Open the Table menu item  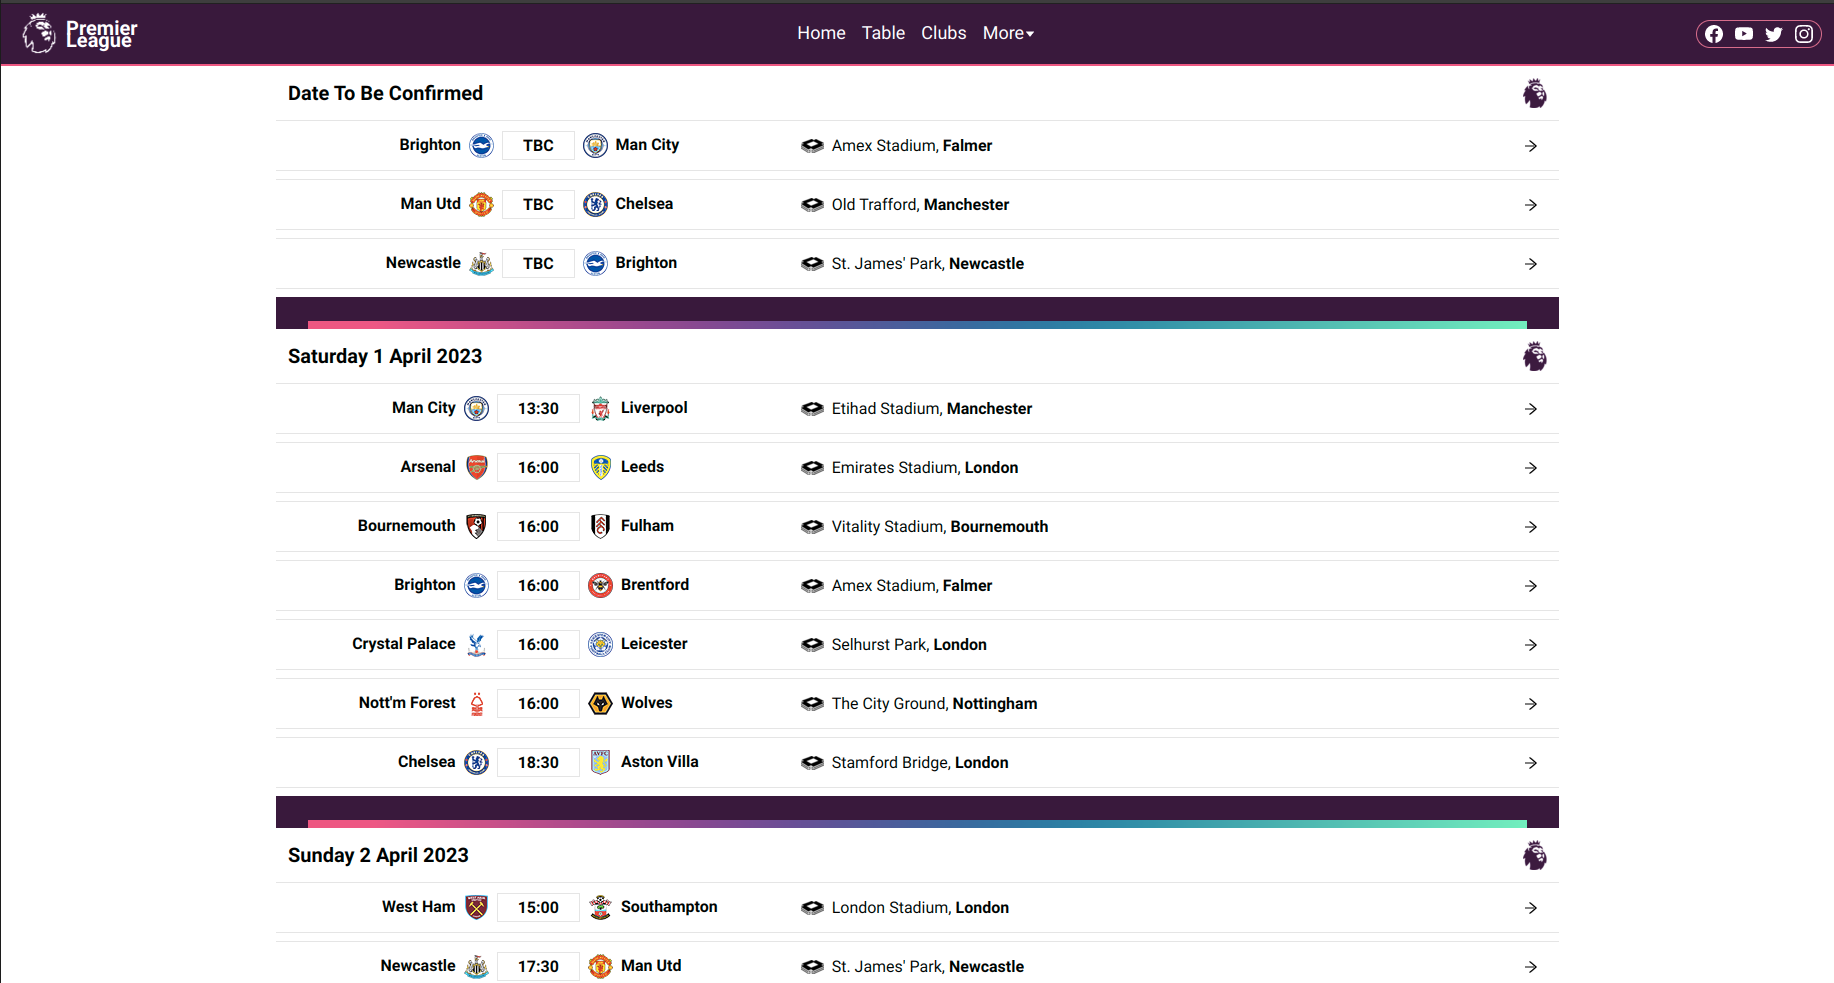pyautogui.click(x=883, y=33)
